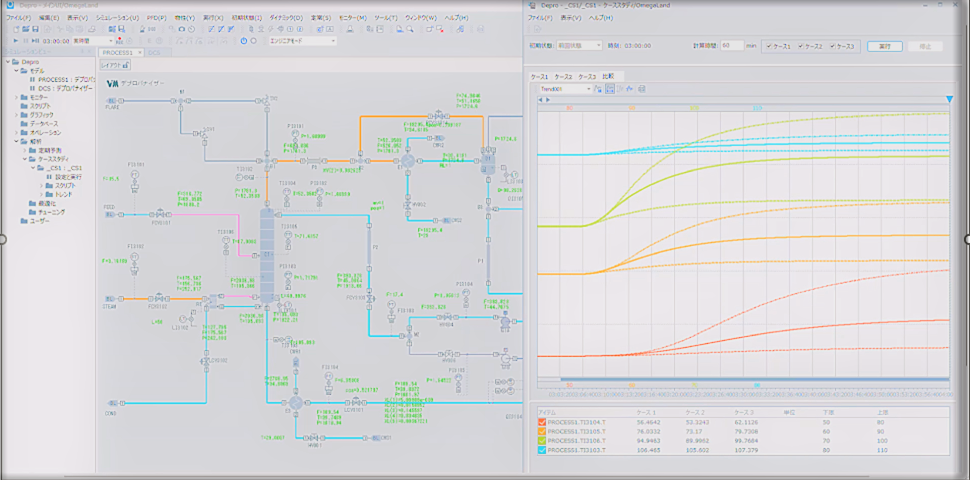Click the calculation time input field
This screenshot has height=480, width=970.
tap(731, 46)
